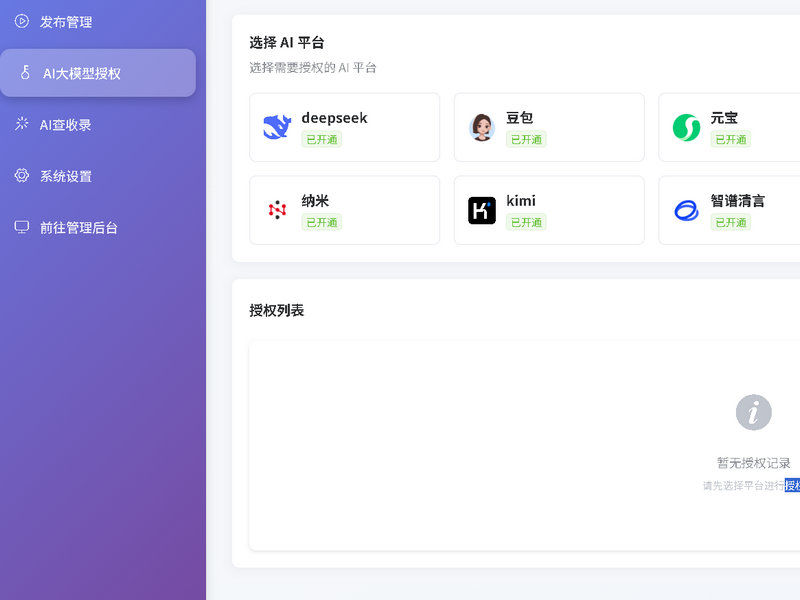The height and width of the screenshot is (600, 800).
Task: Click the blue 智谱清言 logo icon
Action: point(686,210)
